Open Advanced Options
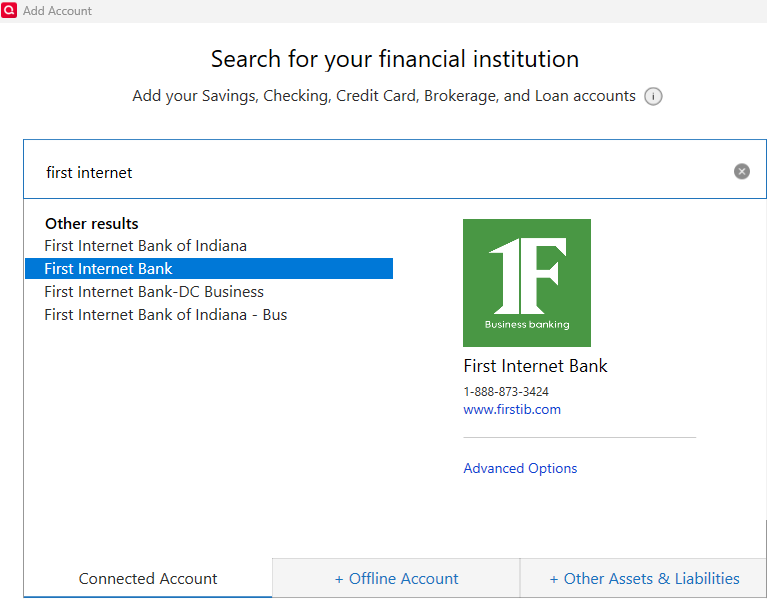Image resolution: width=767 pixels, height=602 pixels. click(x=520, y=468)
